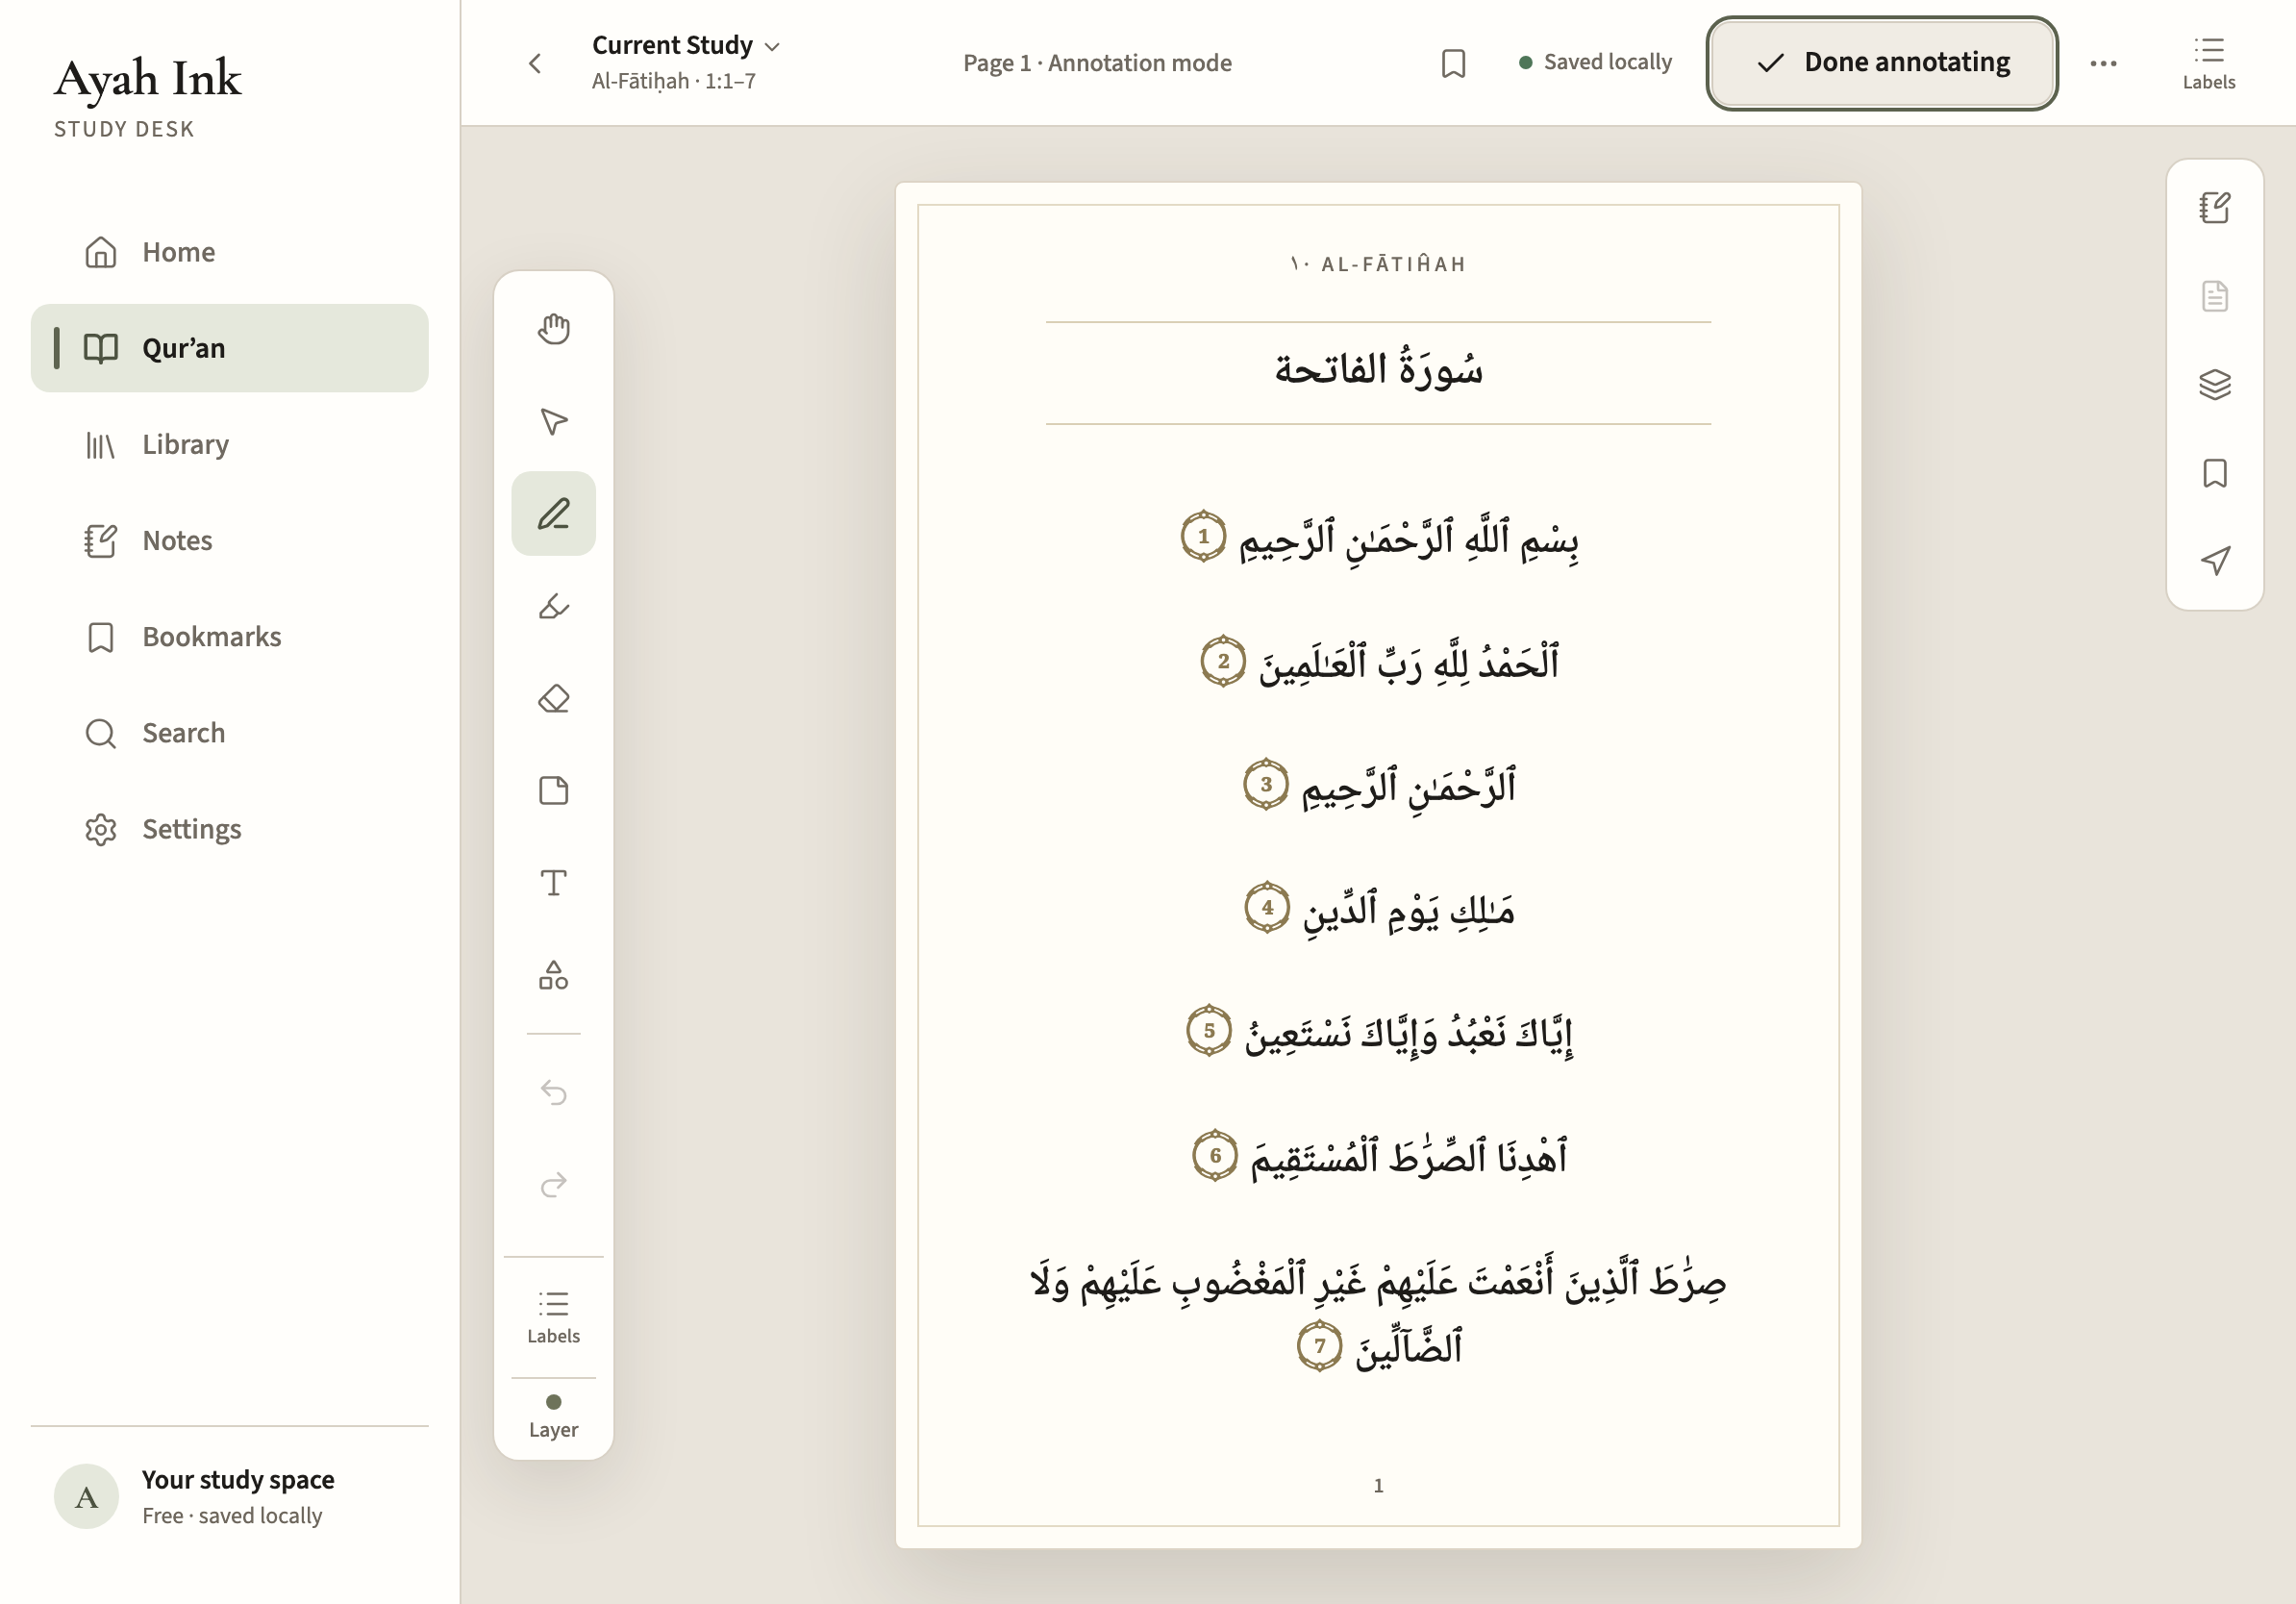Open the Notes section

click(x=229, y=540)
